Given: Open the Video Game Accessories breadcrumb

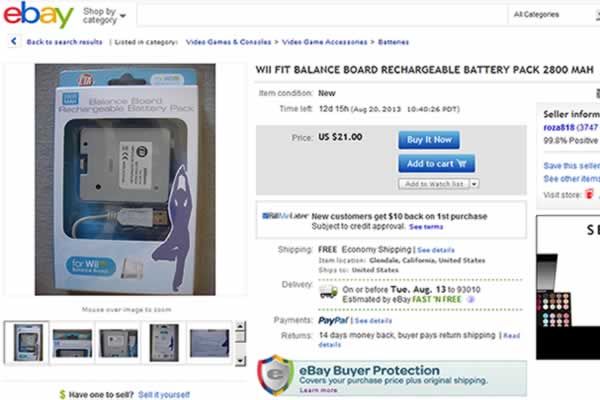Looking at the screenshot, I should 324,42.
